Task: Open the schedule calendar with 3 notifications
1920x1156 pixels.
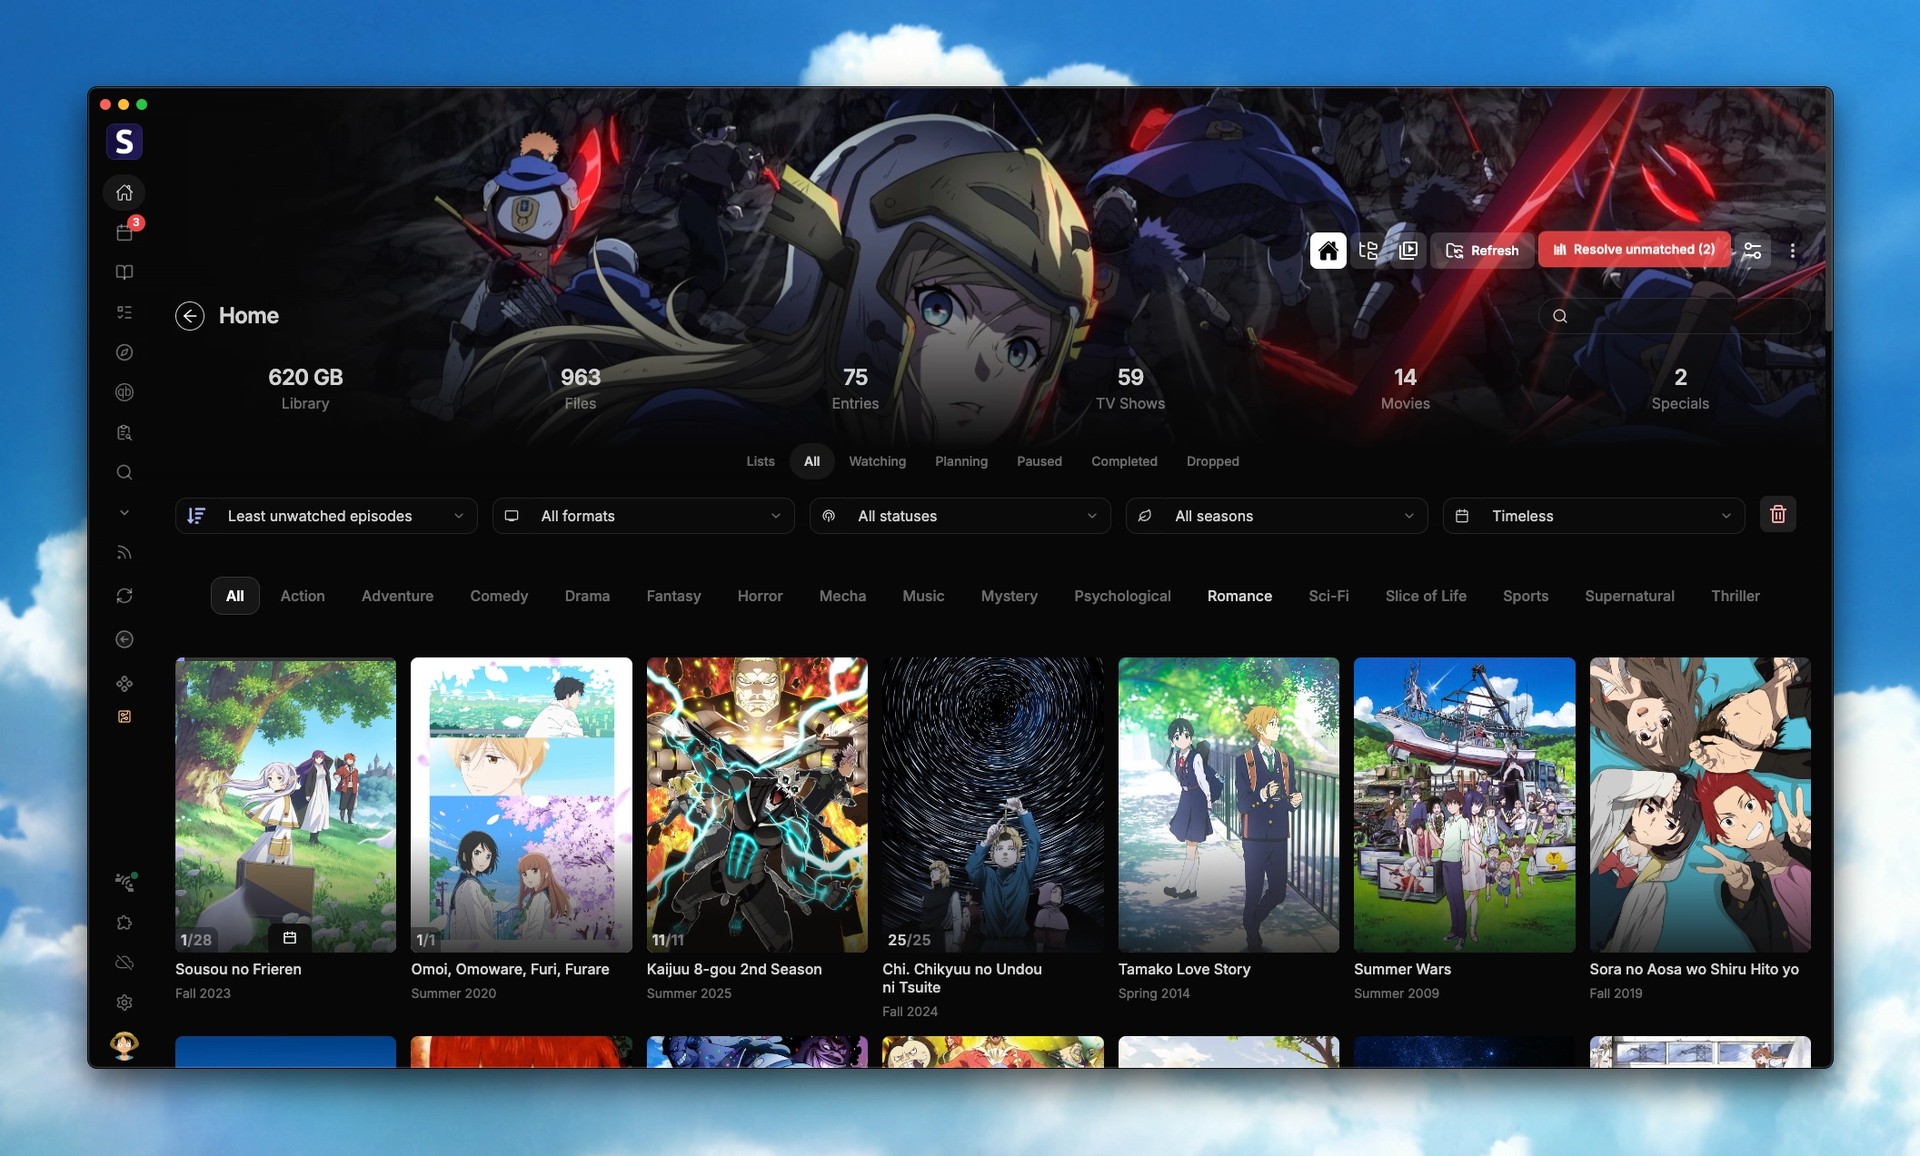Action: click(124, 232)
